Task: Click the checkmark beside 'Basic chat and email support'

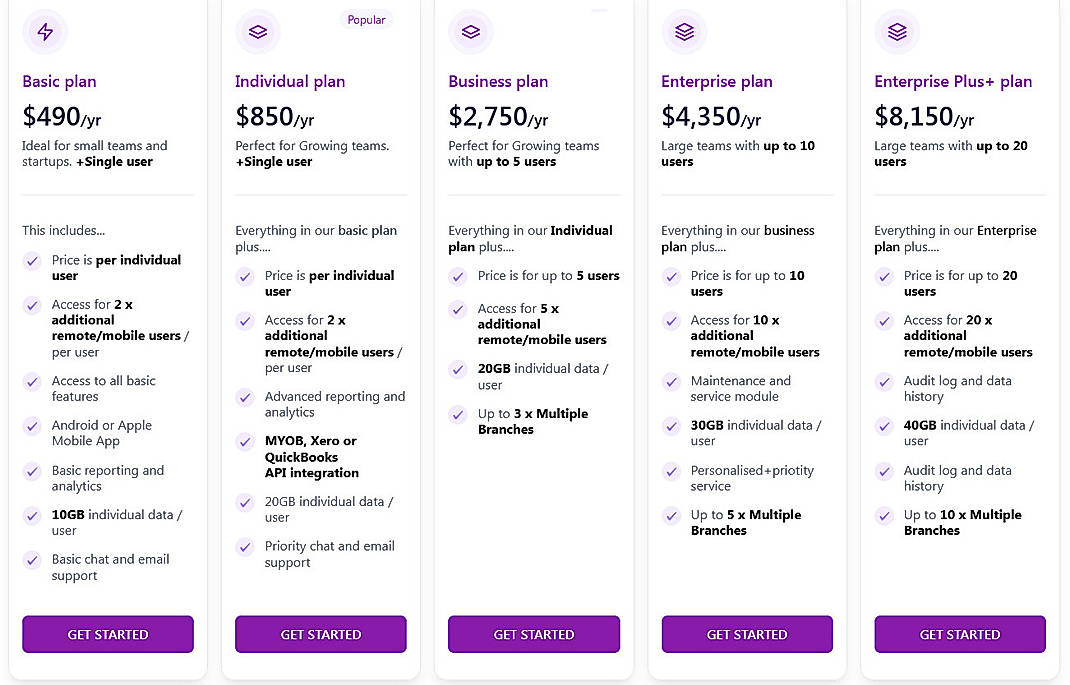Action: click(x=32, y=560)
